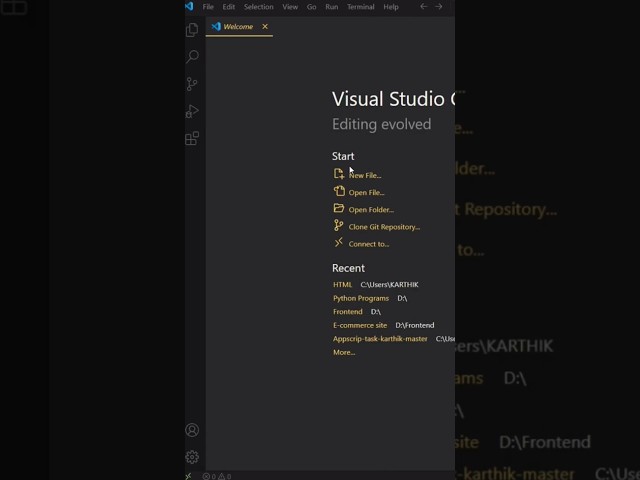Click the Clone Git Repository branch icon

[x=338, y=225]
